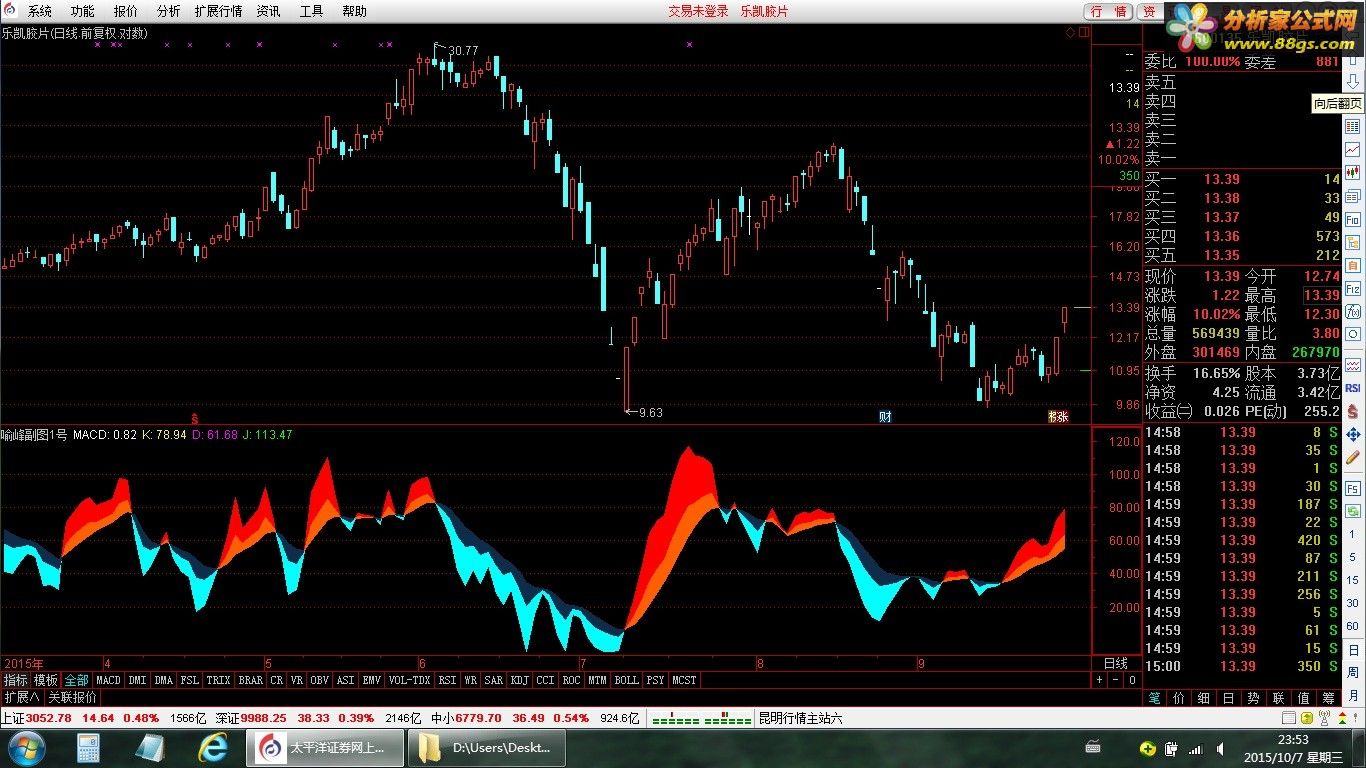Launch the calculator from the taskbar

pos(89,748)
